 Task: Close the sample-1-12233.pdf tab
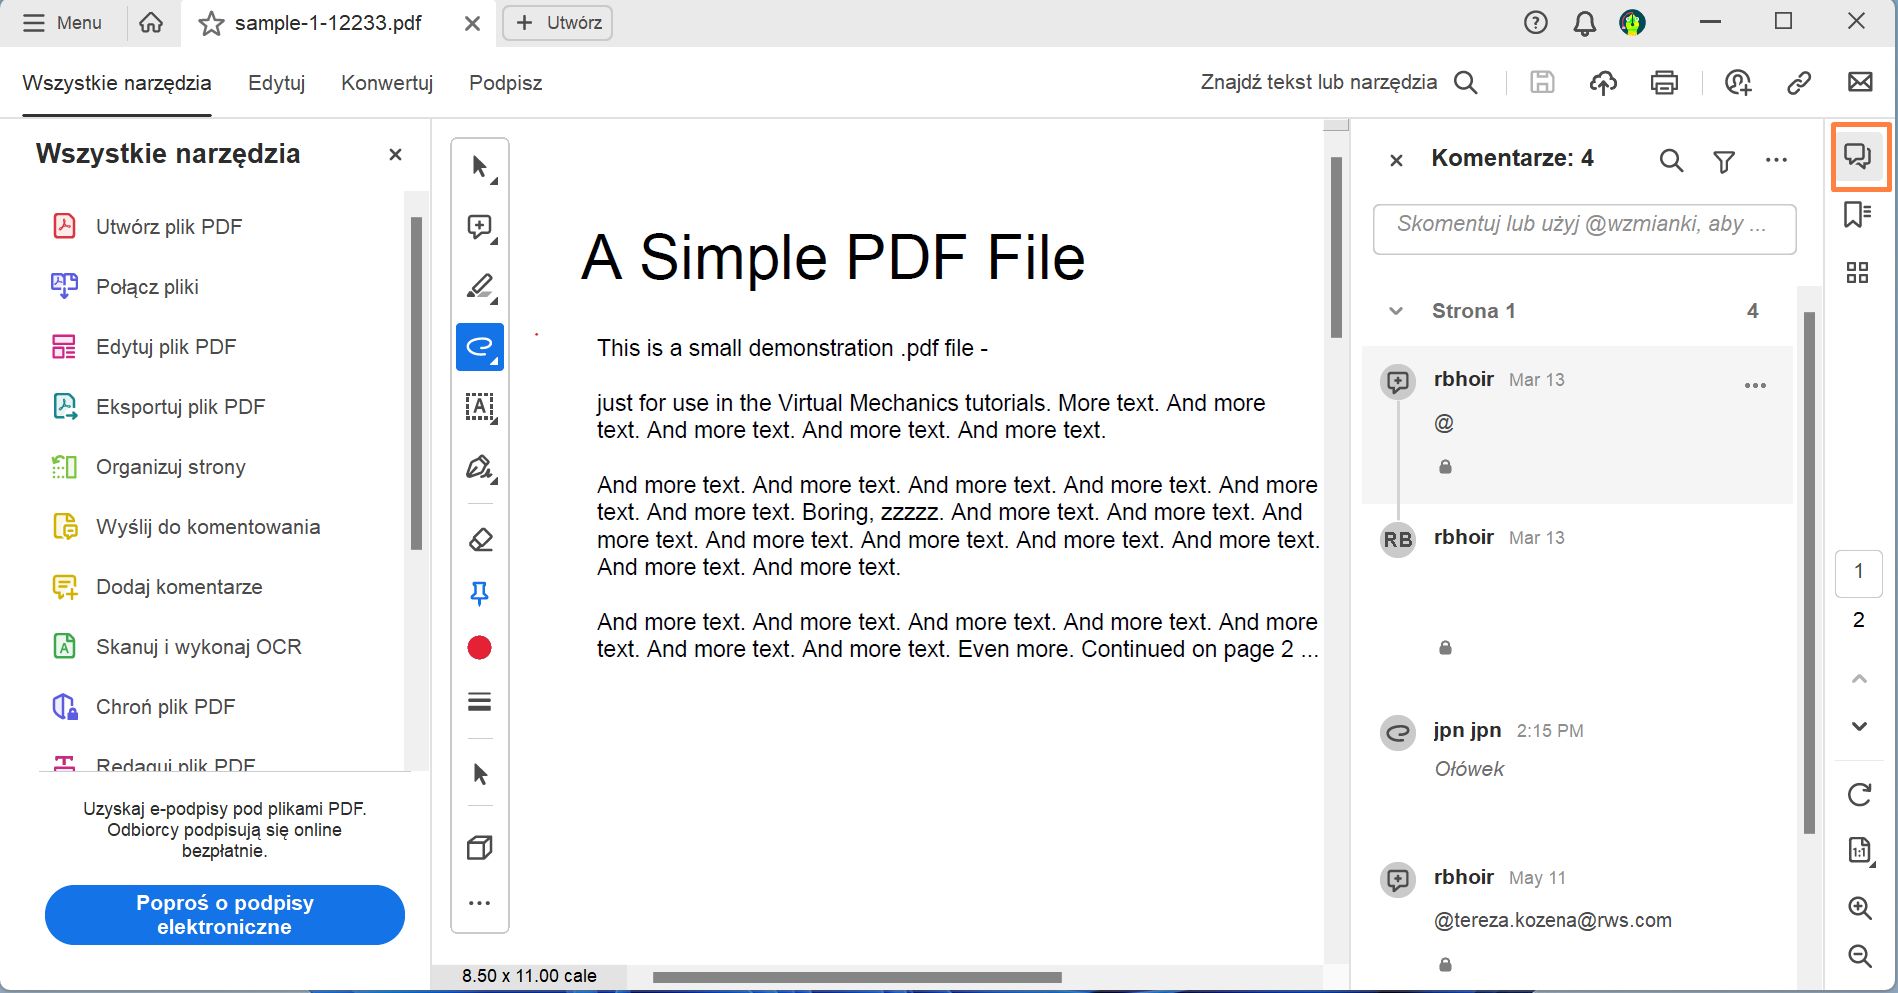tap(472, 23)
